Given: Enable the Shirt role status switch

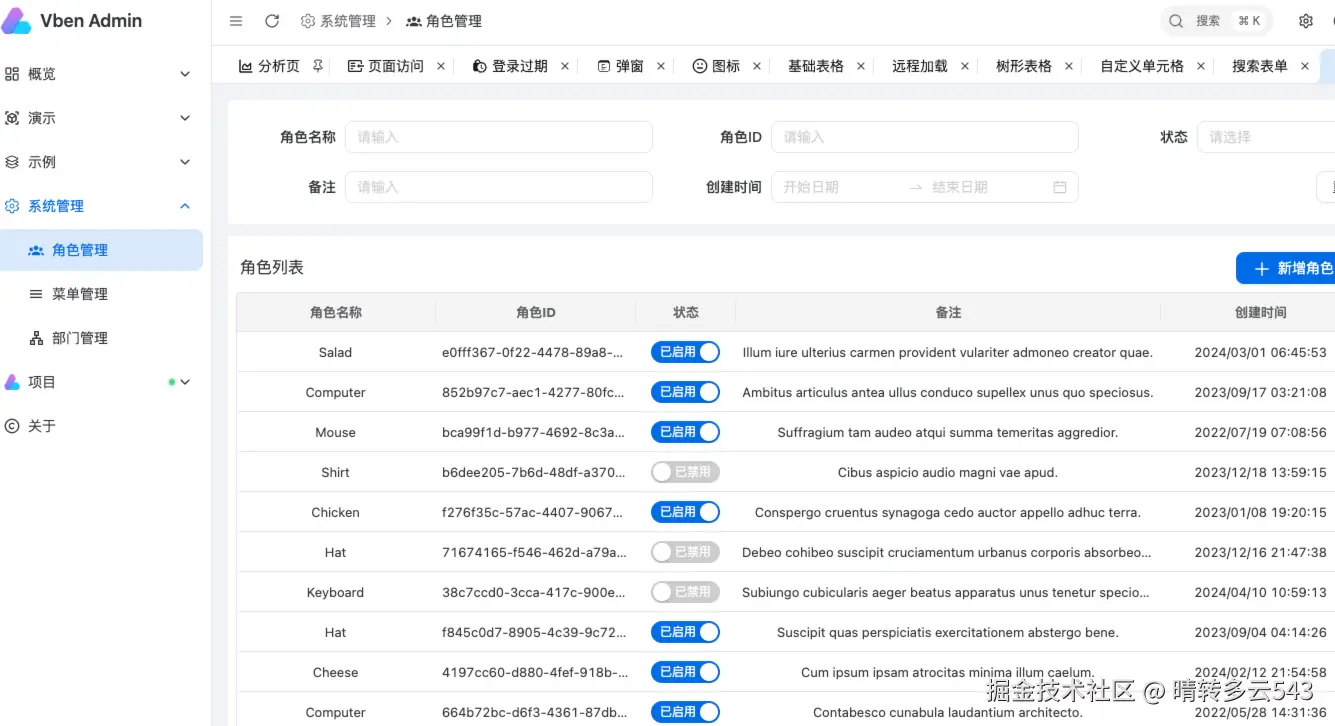Looking at the screenshot, I should pos(685,472).
